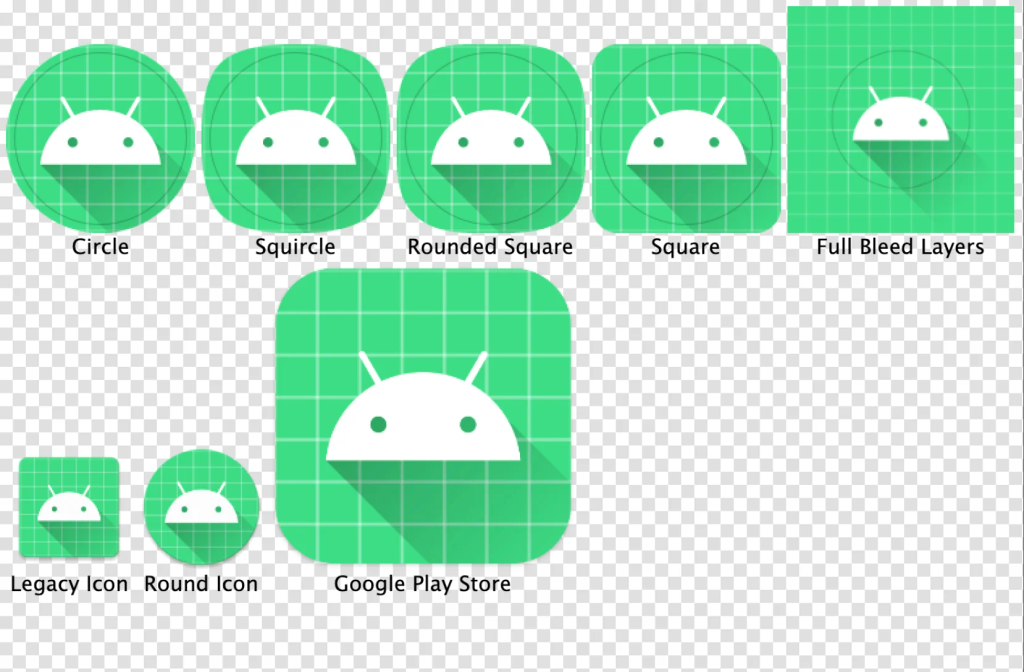This screenshot has width=1024, height=672.
Task: Choose the Square icon preview
Action: point(686,138)
